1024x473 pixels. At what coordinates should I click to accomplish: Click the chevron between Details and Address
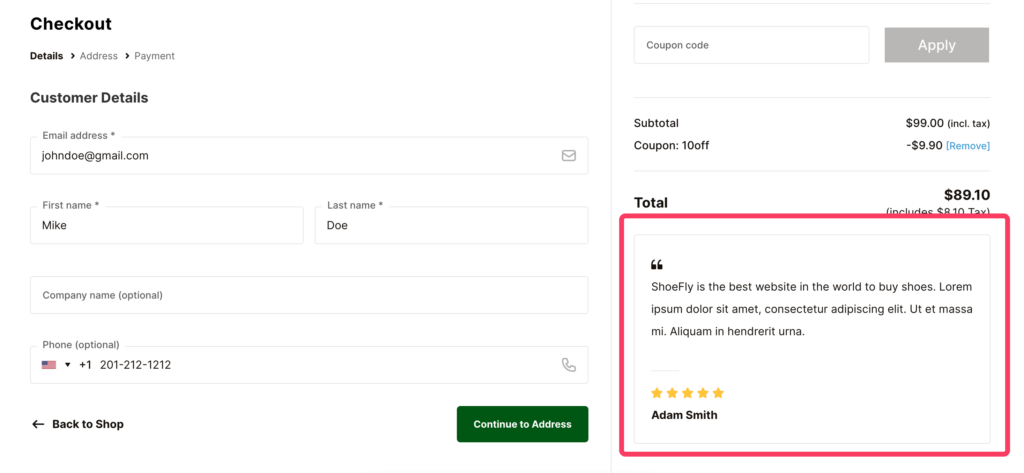pyautogui.click(x=72, y=56)
